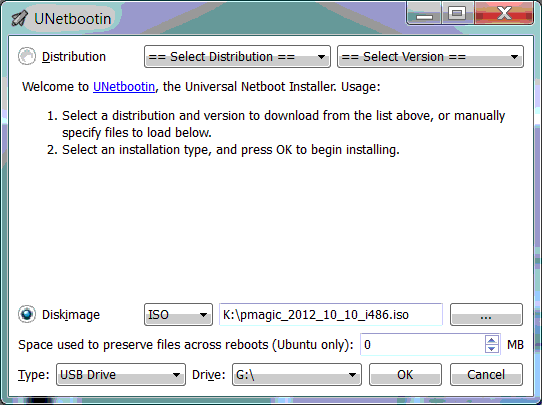Click the persistence space MB field
This screenshot has width=542, height=405.
(x=422, y=345)
